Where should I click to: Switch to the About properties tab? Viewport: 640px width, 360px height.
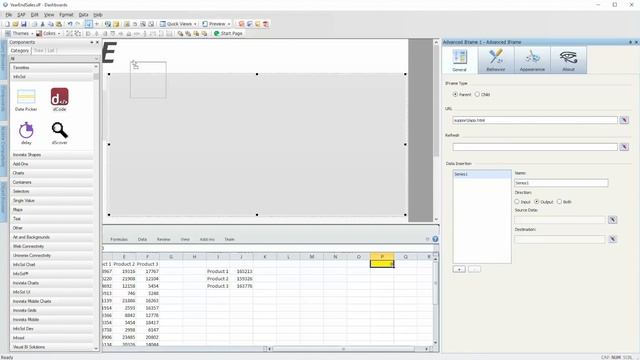click(x=569, y=60)
